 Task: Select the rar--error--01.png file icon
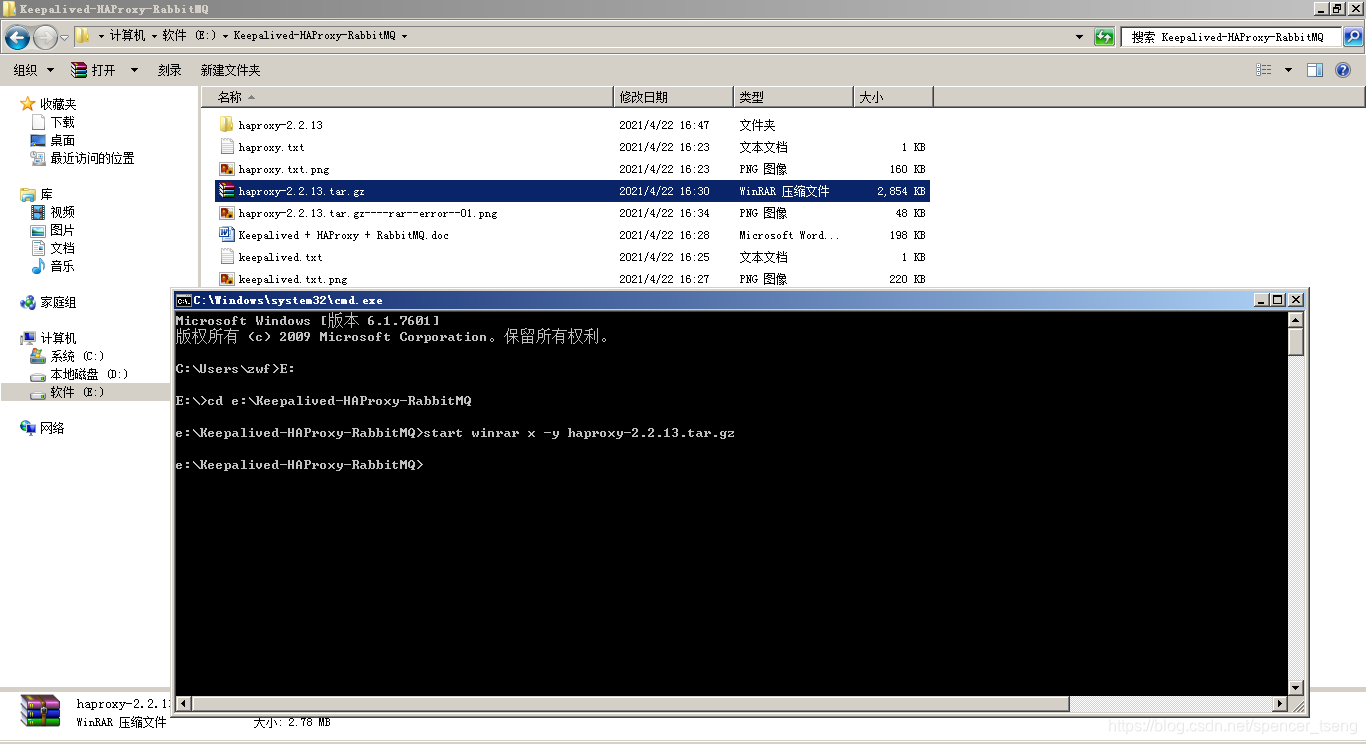[226, 213]
